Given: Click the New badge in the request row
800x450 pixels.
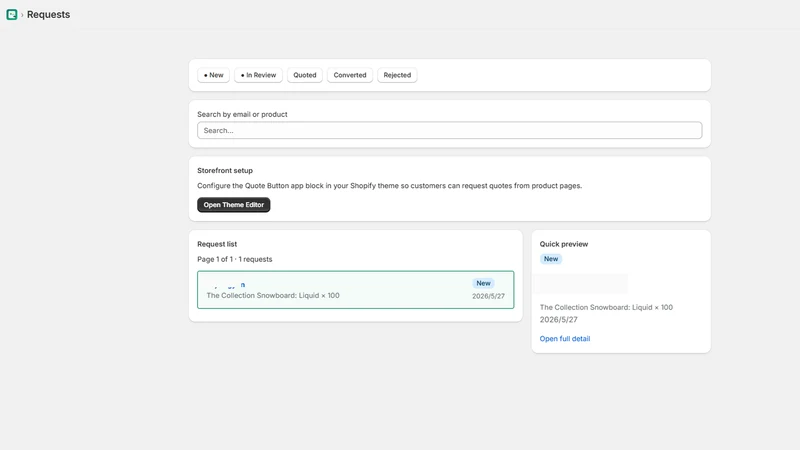Looking at the screenshot, I should (483, 283).
